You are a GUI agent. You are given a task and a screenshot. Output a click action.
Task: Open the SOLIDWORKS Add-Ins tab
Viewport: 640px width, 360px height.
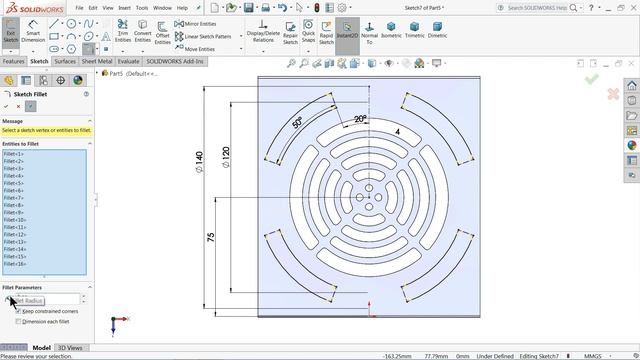click(175, 61)
